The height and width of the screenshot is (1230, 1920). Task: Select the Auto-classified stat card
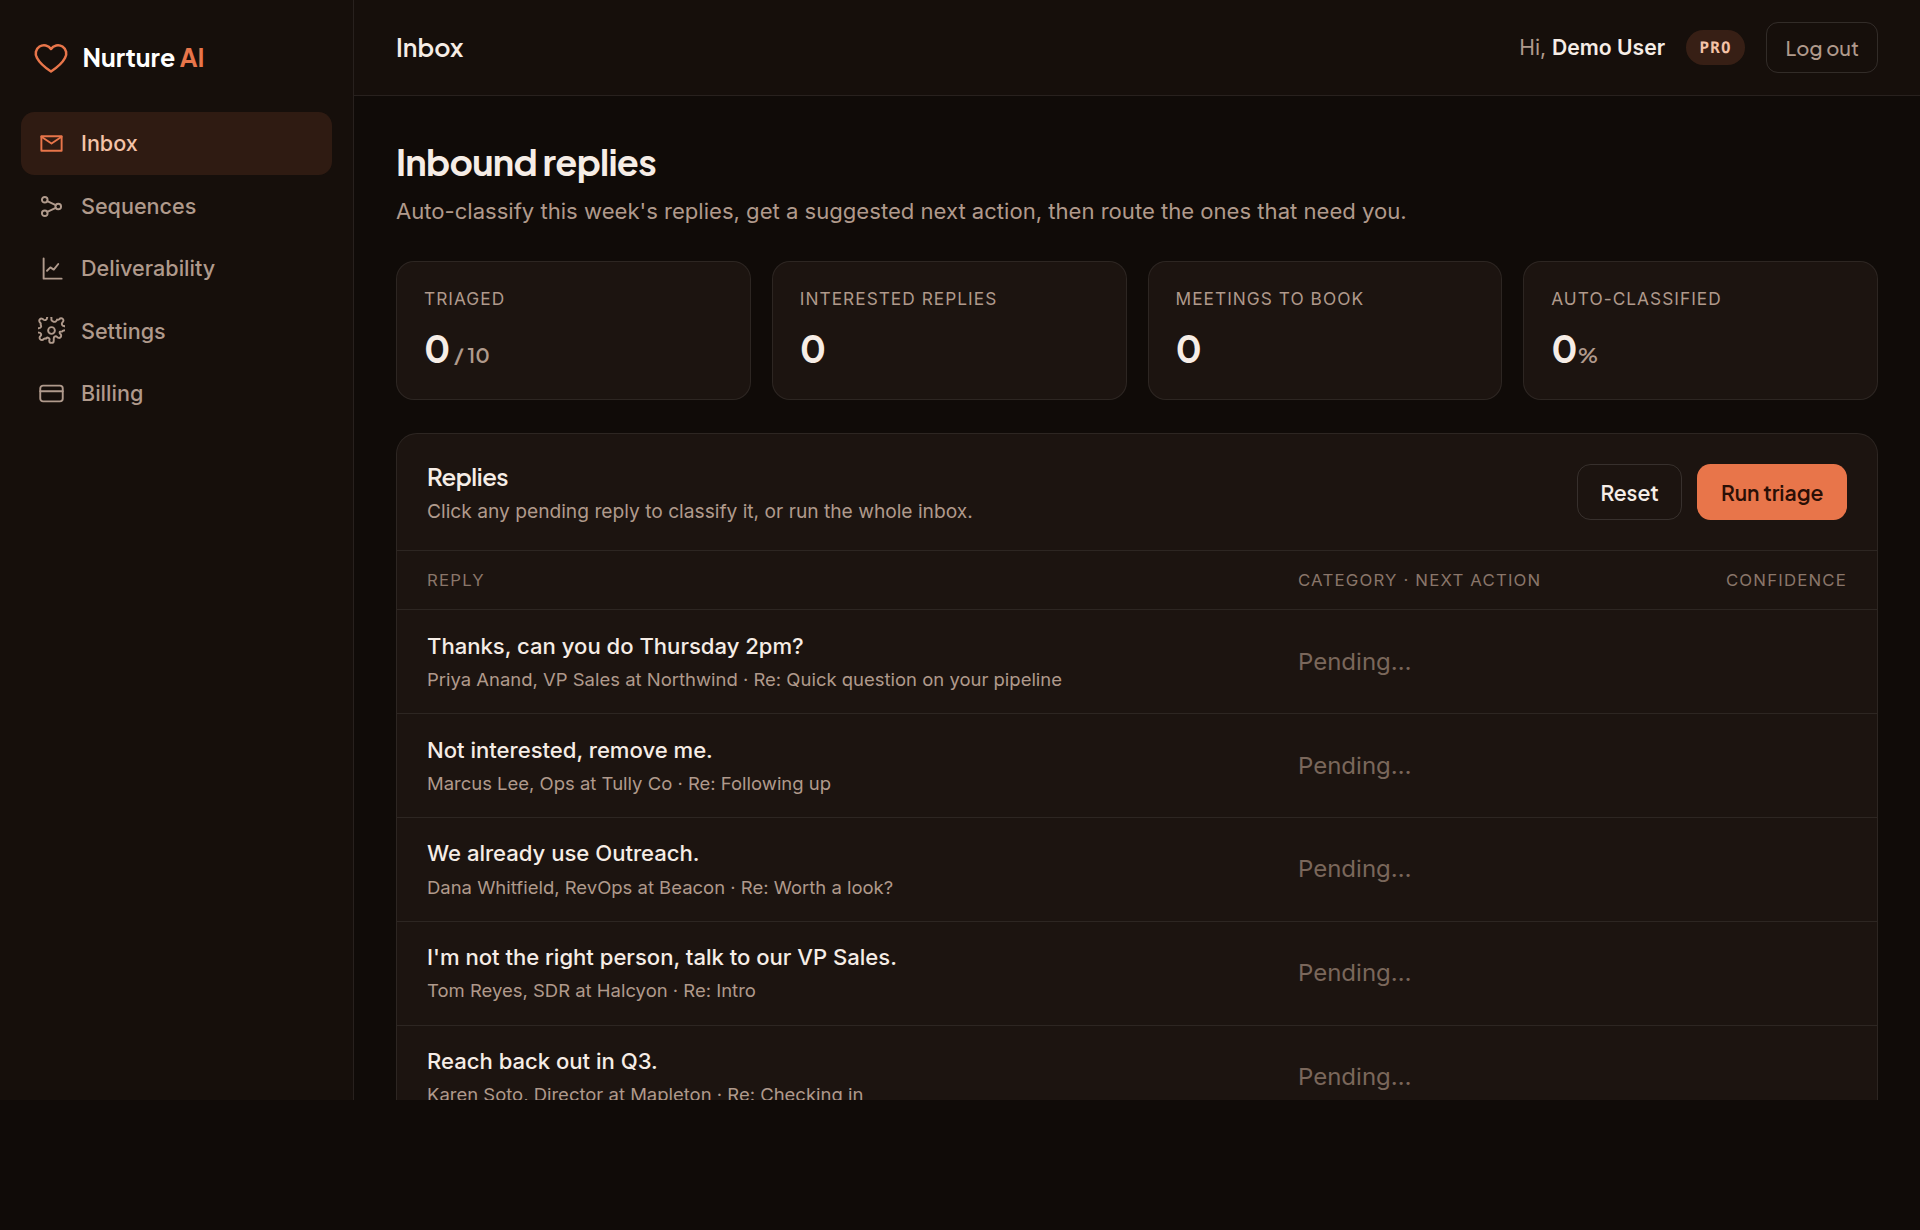1700,330
